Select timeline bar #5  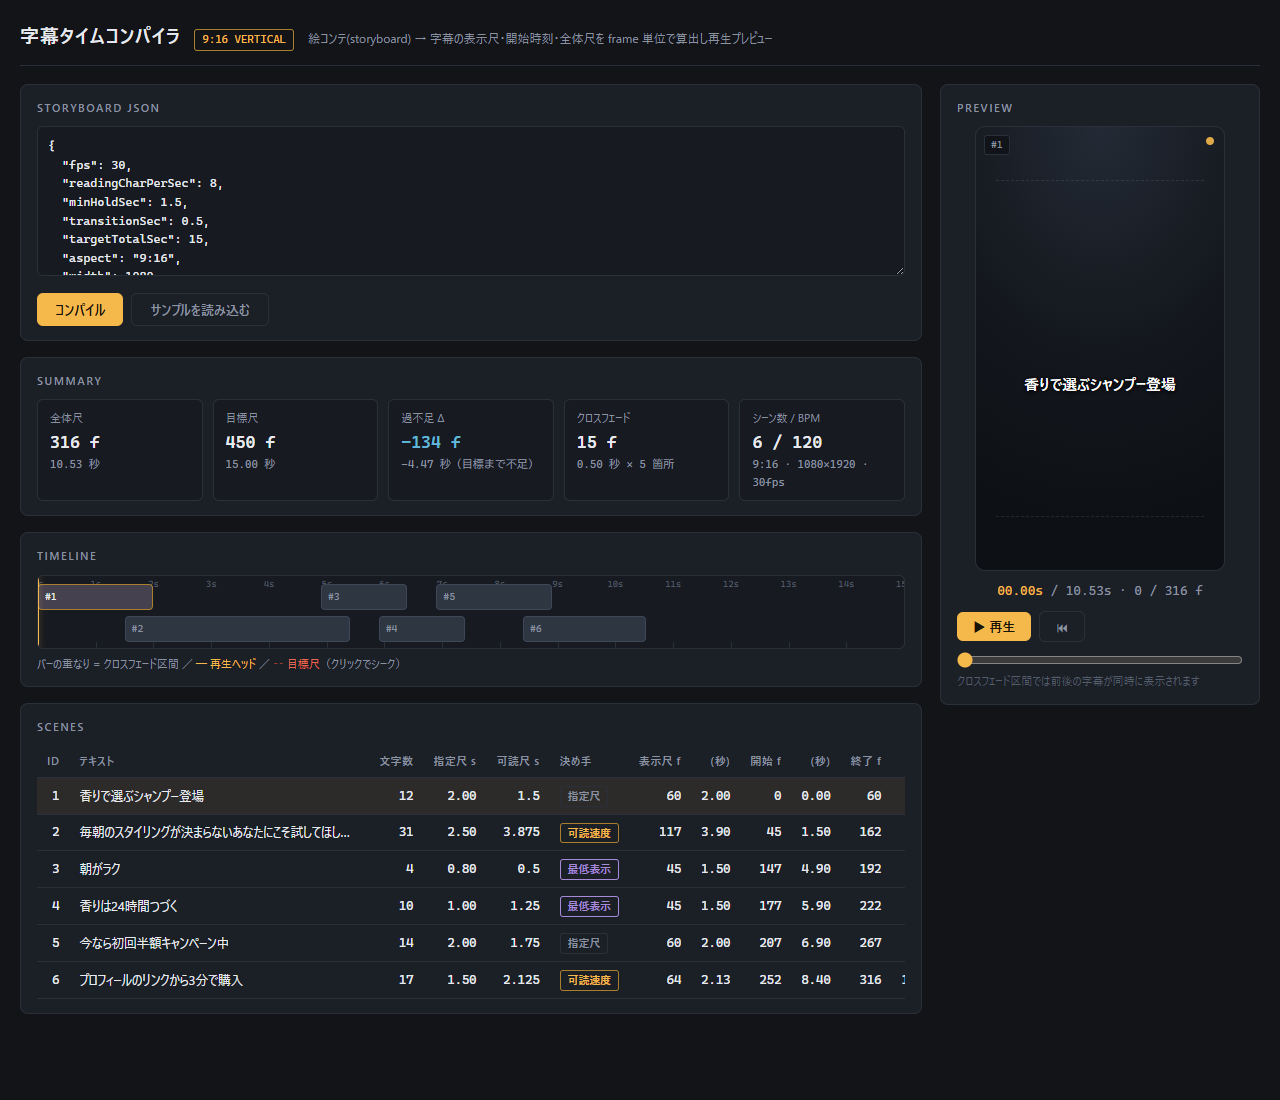click(494, 597)
